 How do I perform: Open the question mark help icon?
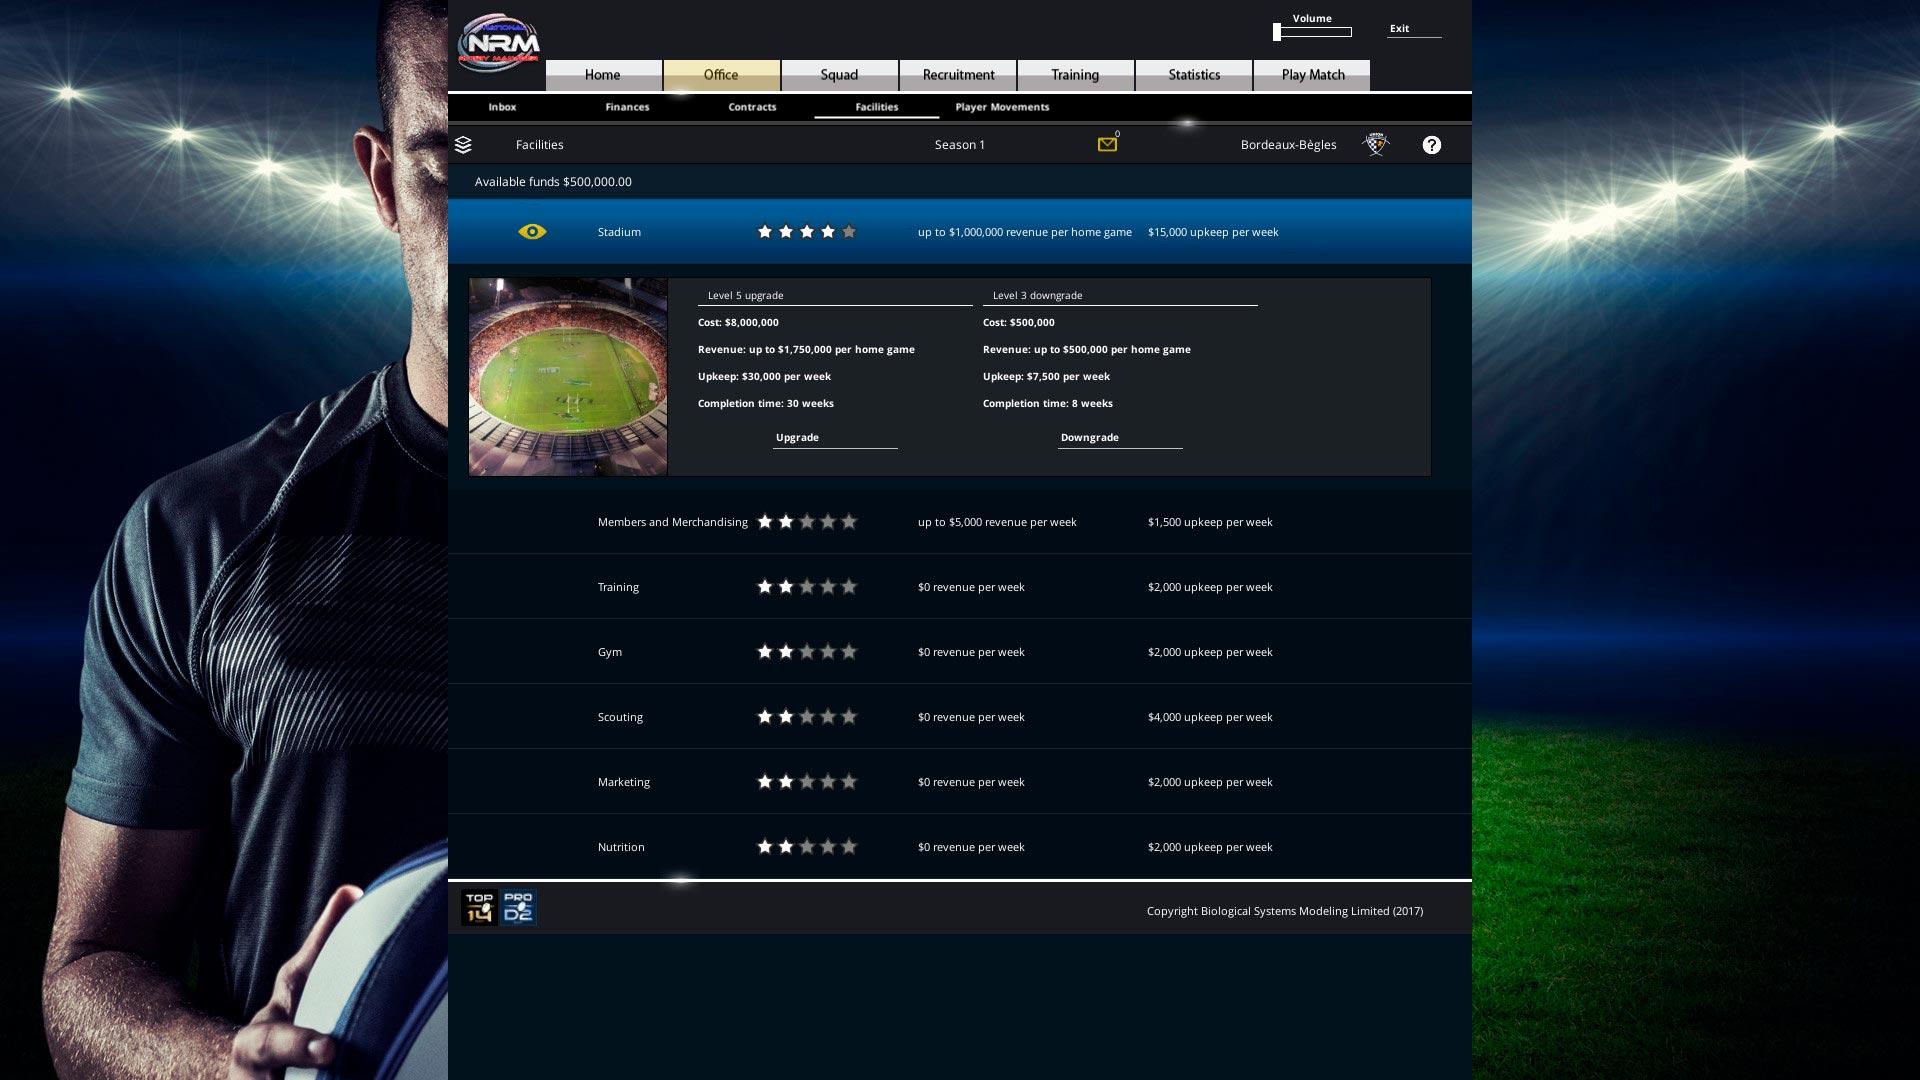1432,145
